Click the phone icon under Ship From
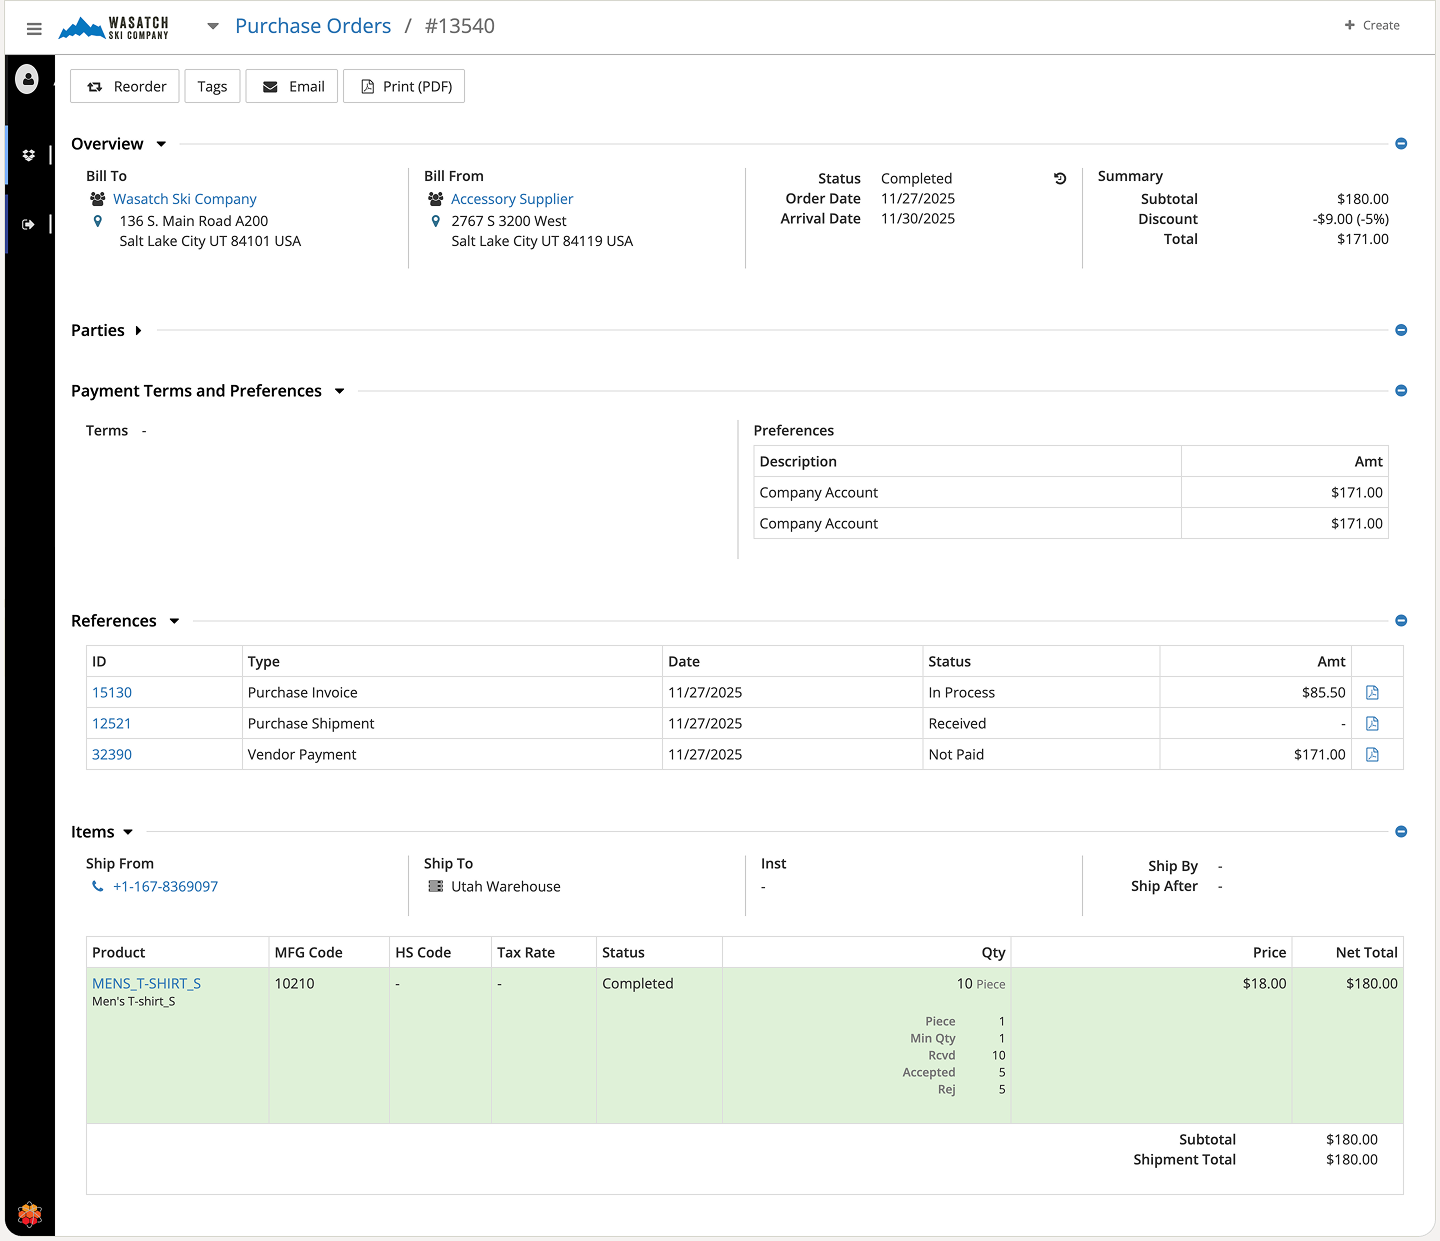Screen dimensions: 1440x1241 tap(98, 887)
